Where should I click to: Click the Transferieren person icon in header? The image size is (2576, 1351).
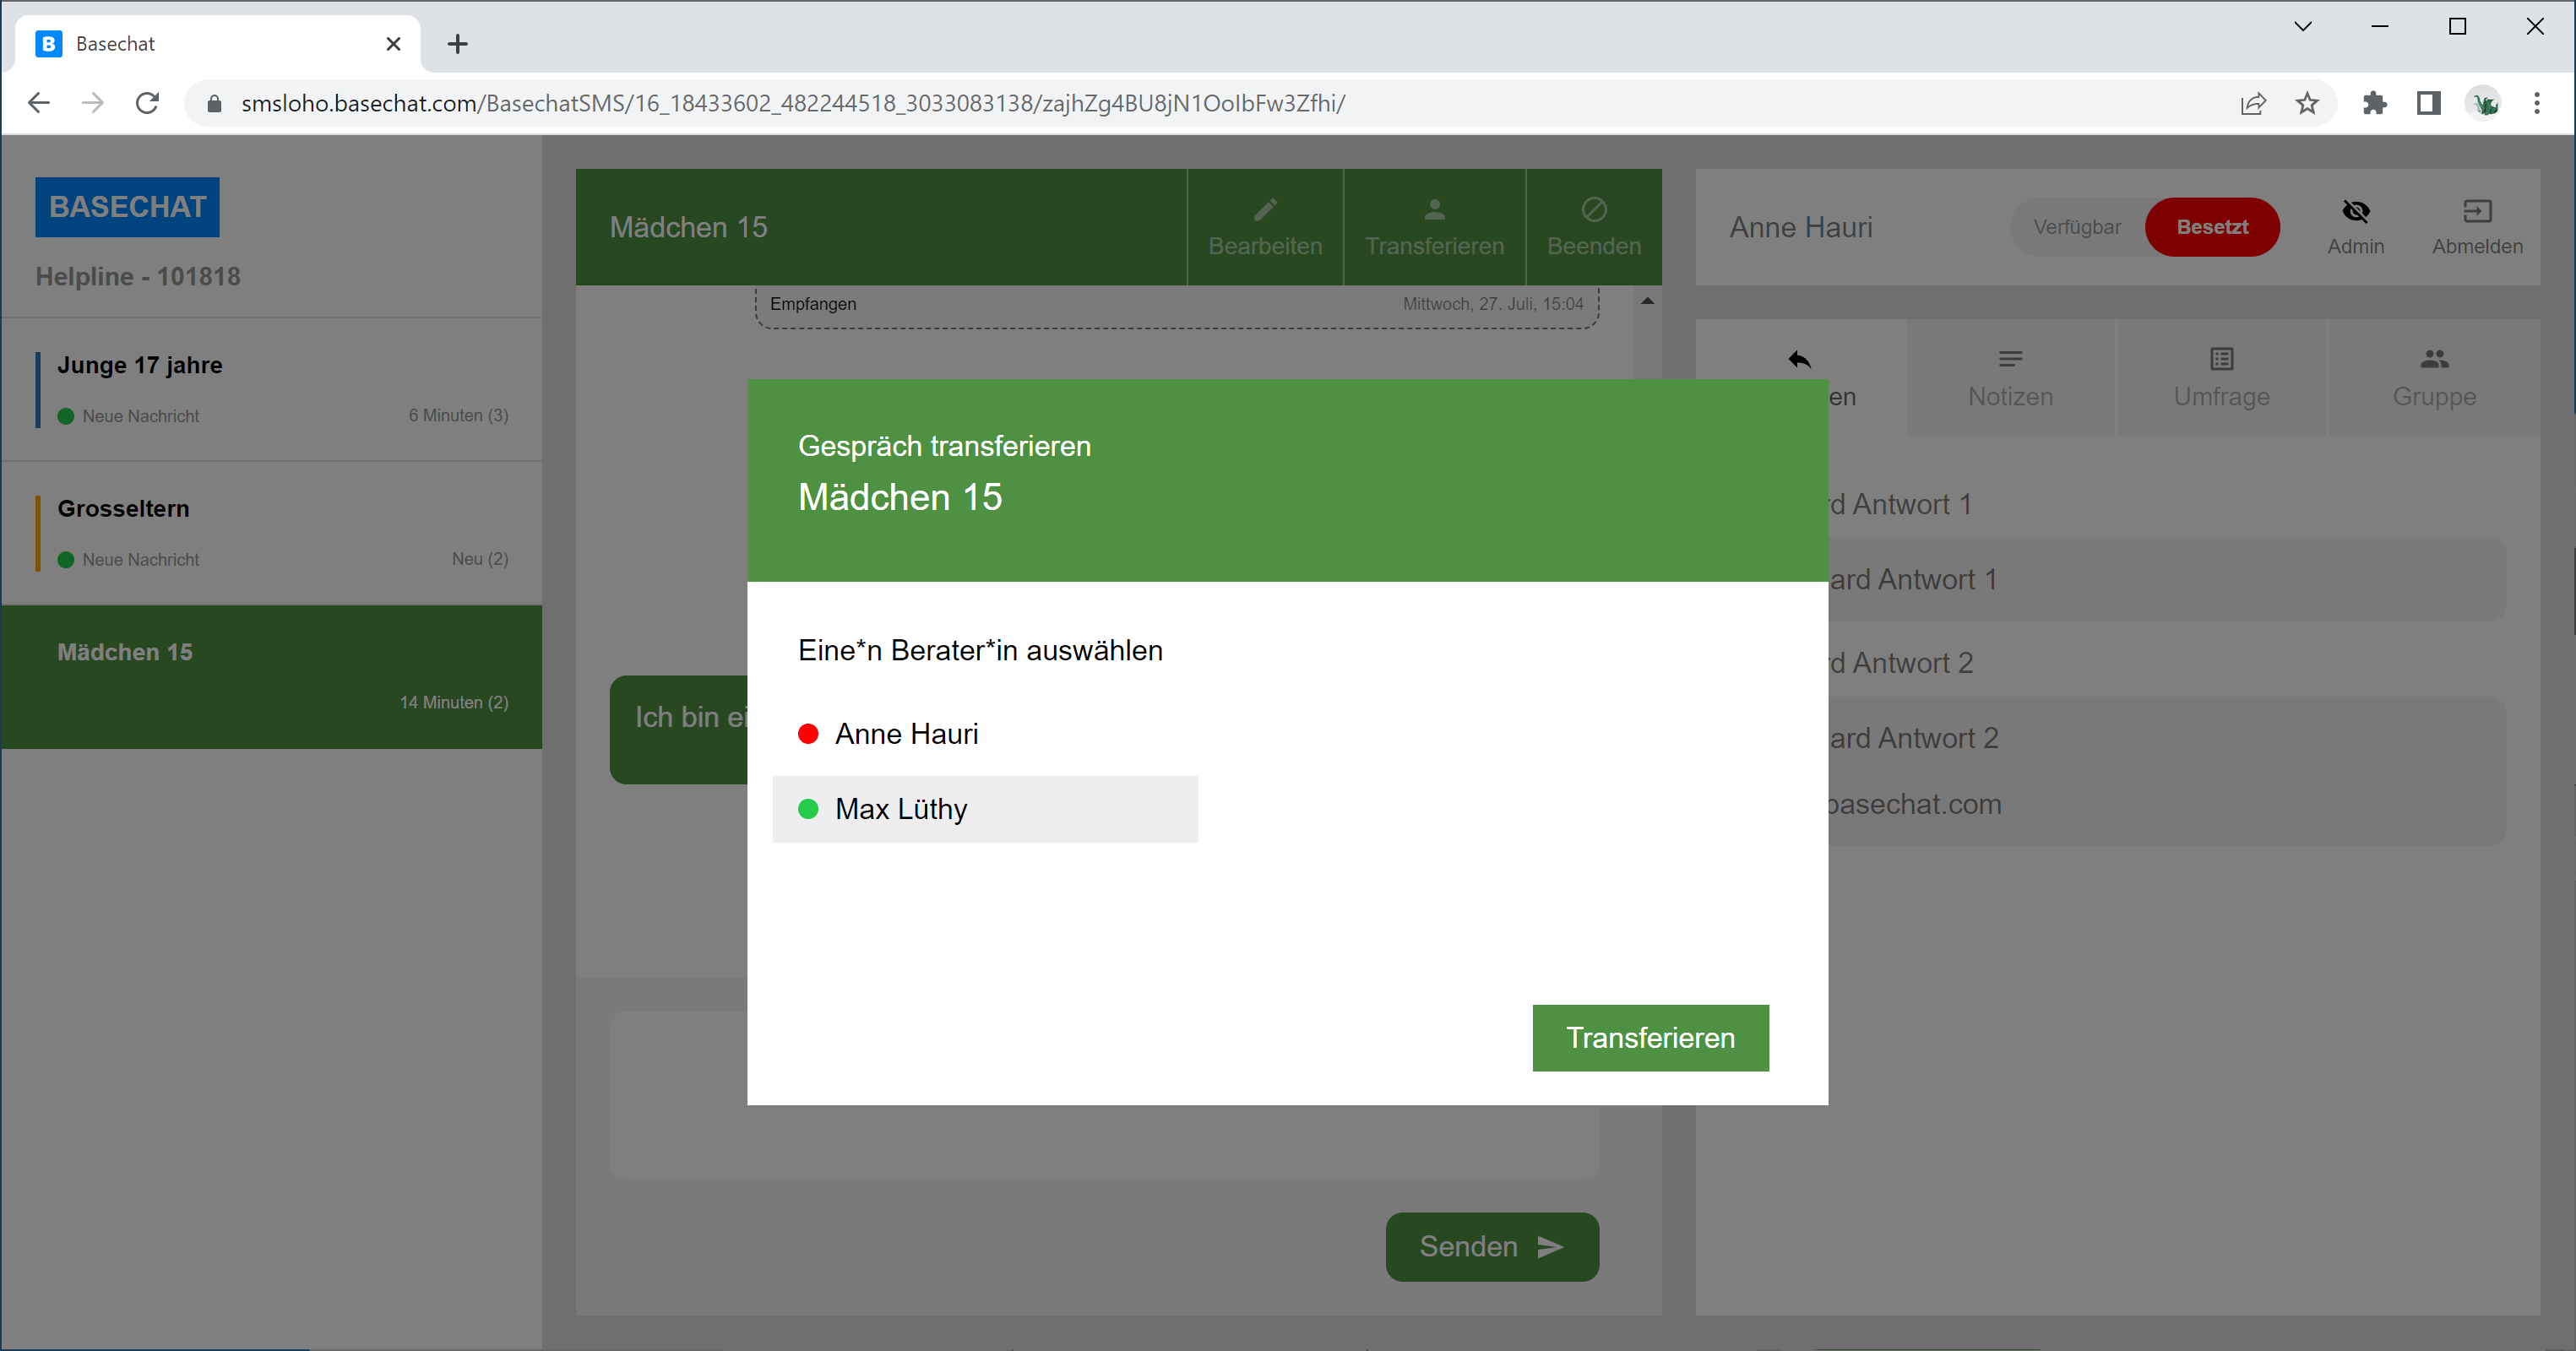(1434, 210)
